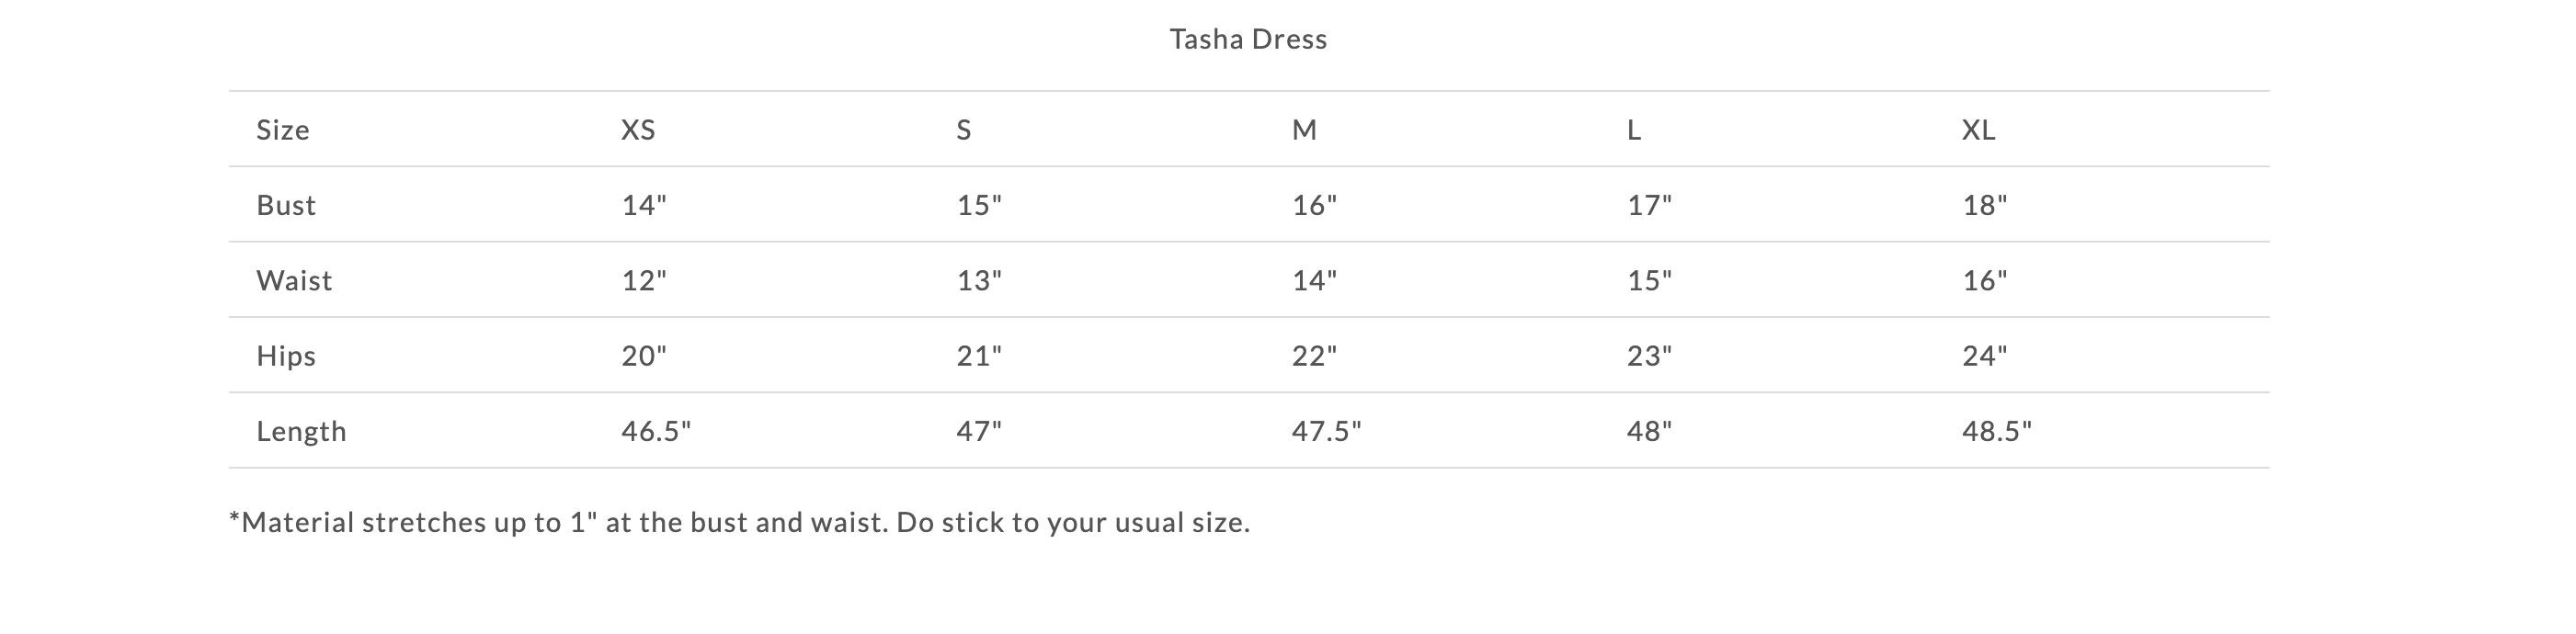Click the Waist row label
Image resolution: width=2576 pixels, height=634 pixels.
click(294, 280)
